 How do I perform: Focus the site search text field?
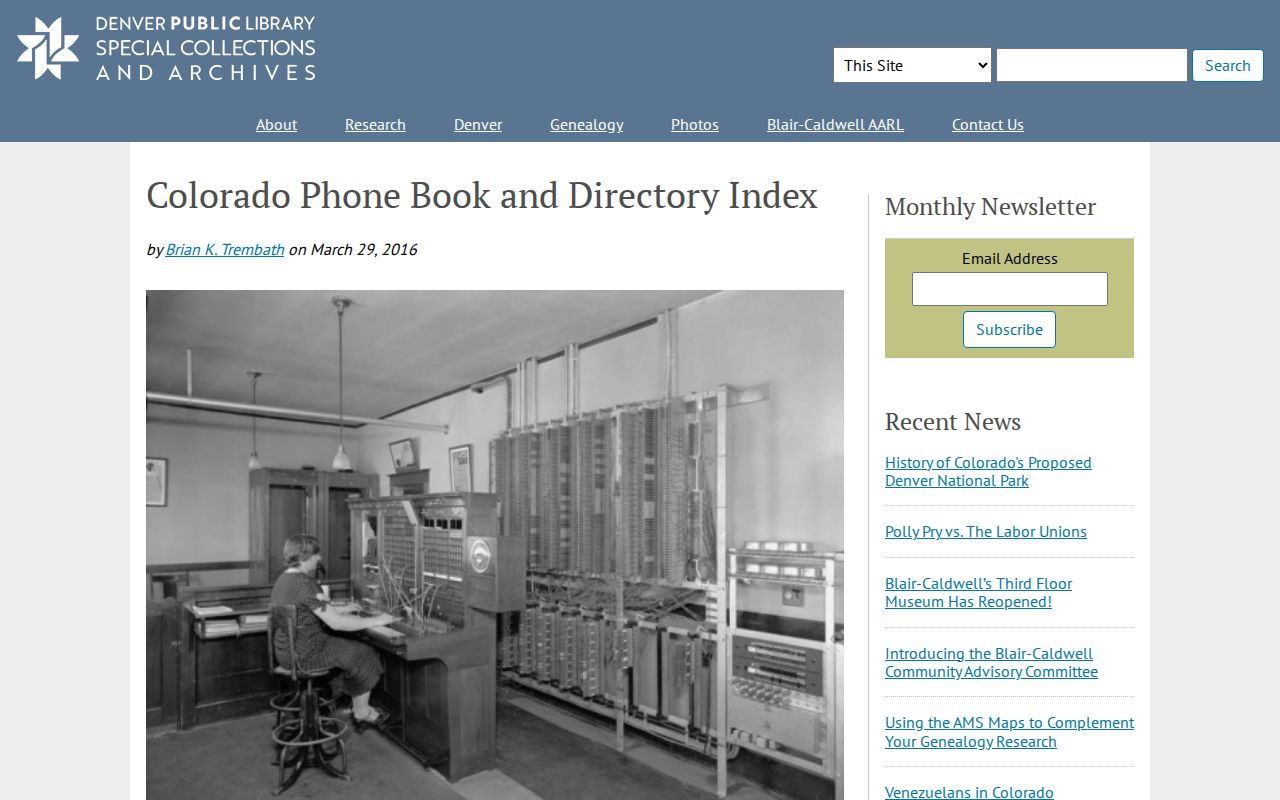coord(1092,65)
